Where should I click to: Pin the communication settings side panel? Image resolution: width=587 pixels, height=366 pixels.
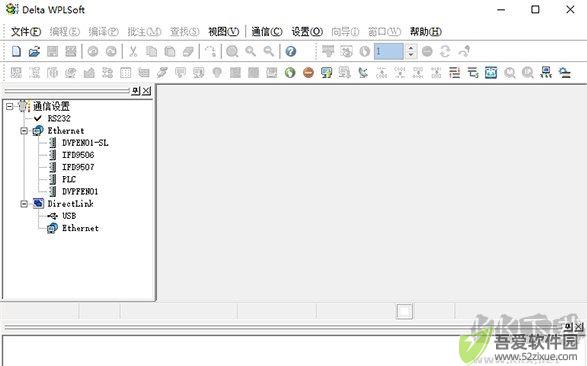136,91
